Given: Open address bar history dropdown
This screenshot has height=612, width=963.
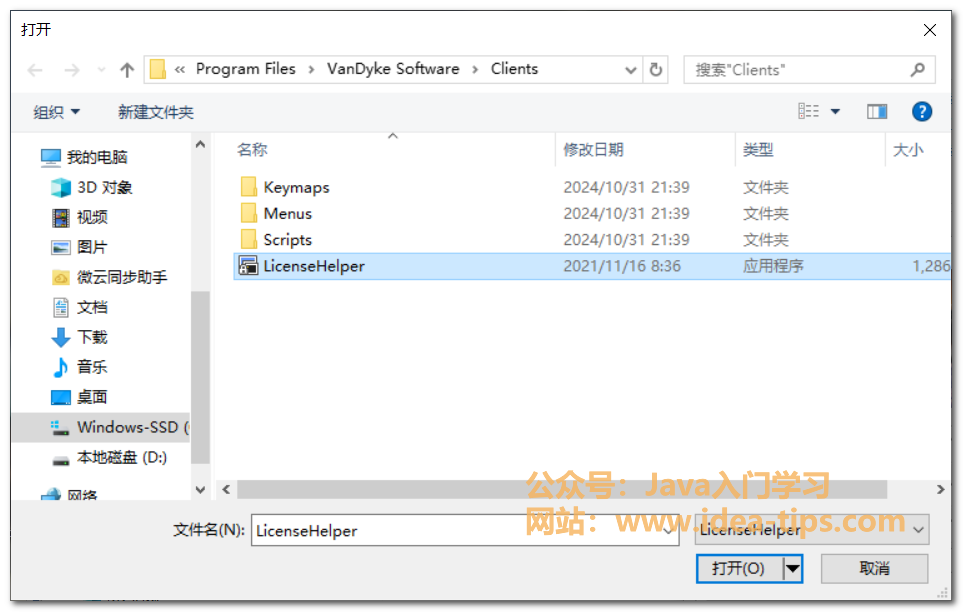Looking at the screenshot, I should (x=630, y=70).
